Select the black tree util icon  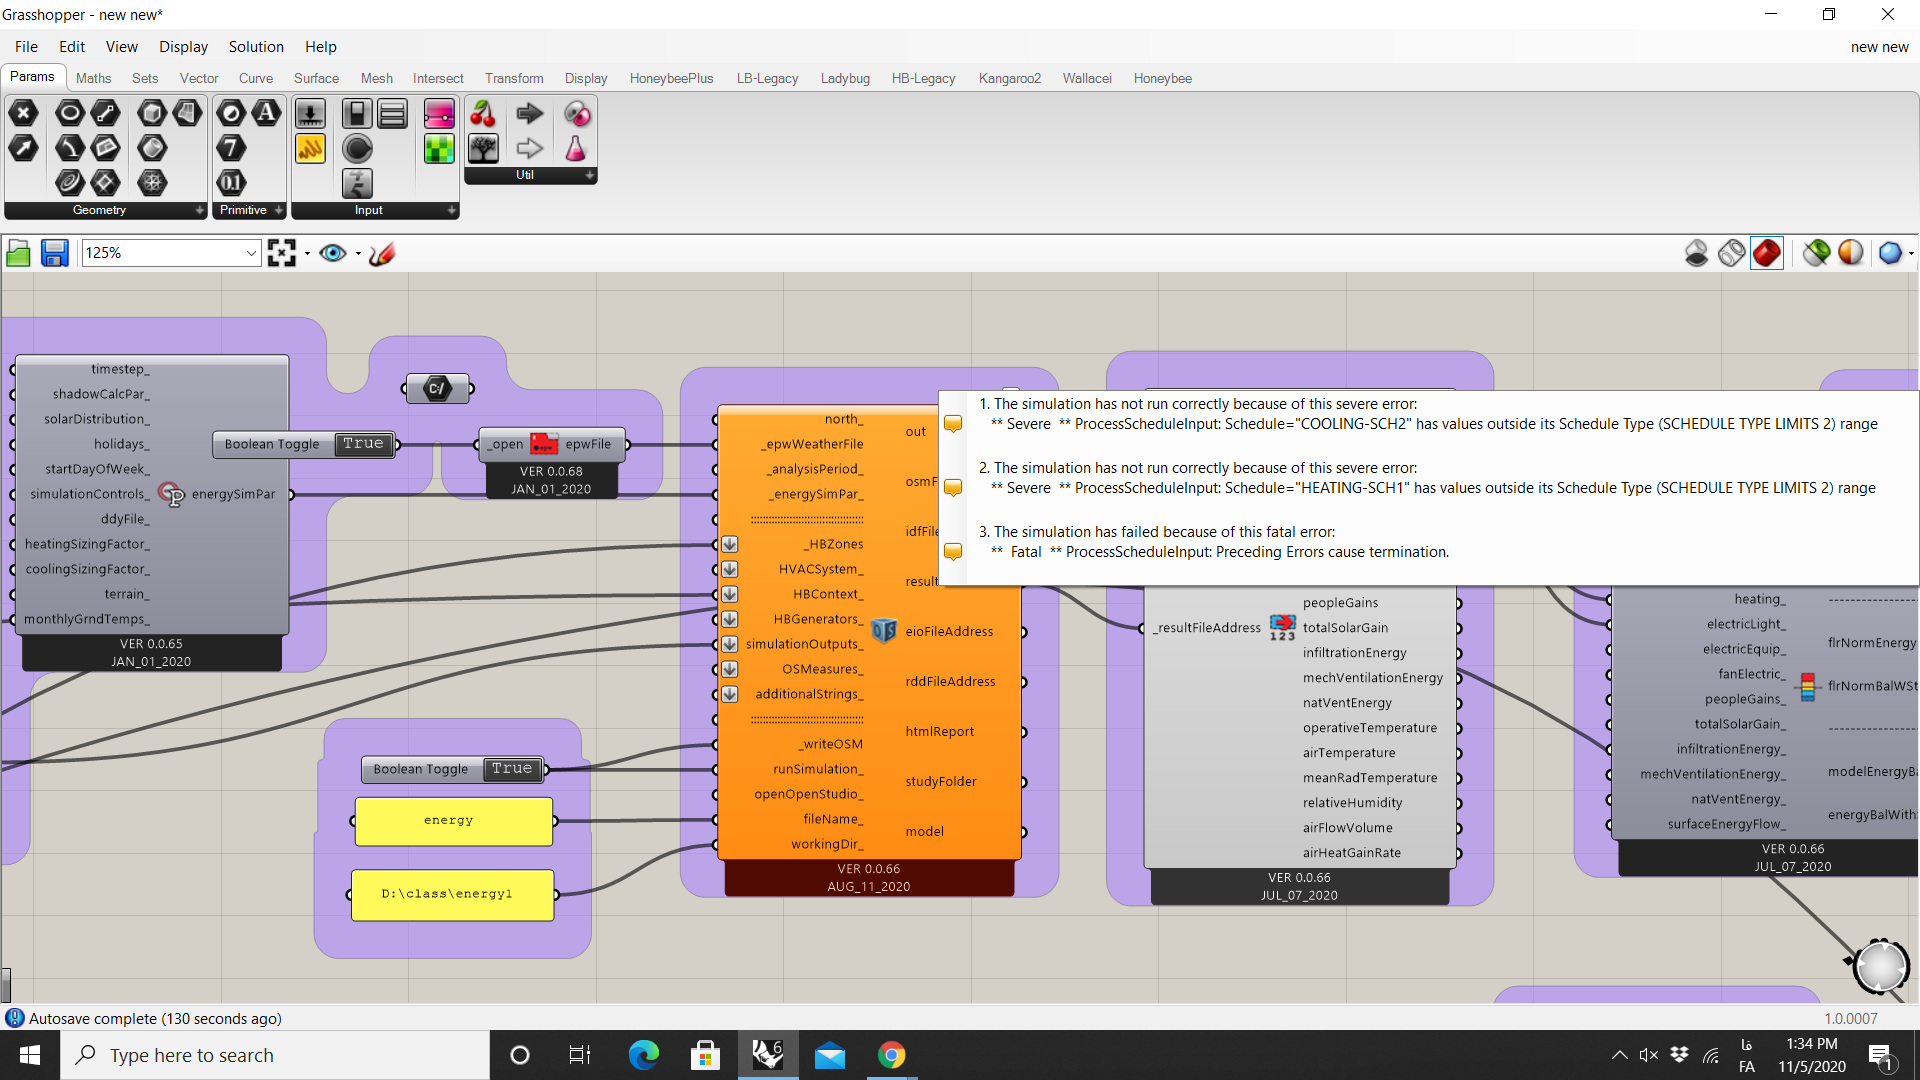pyautogui.click(x=483, y=148)
